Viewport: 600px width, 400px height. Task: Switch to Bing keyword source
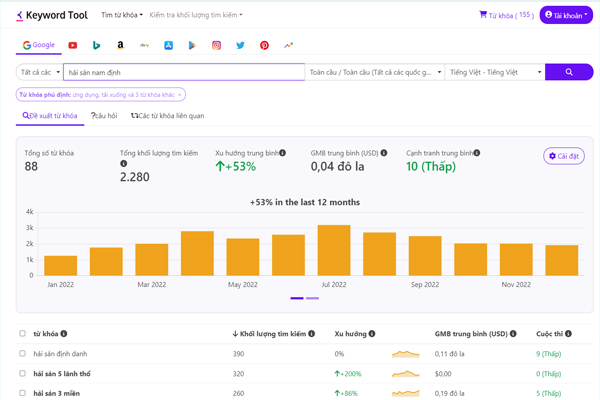point(96,45)
